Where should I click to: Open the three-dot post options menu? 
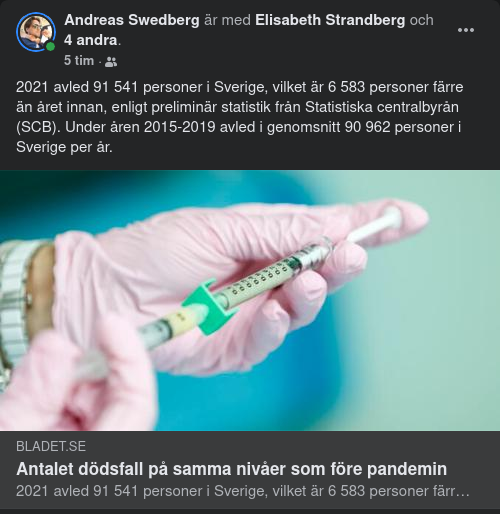pos(466,30)
